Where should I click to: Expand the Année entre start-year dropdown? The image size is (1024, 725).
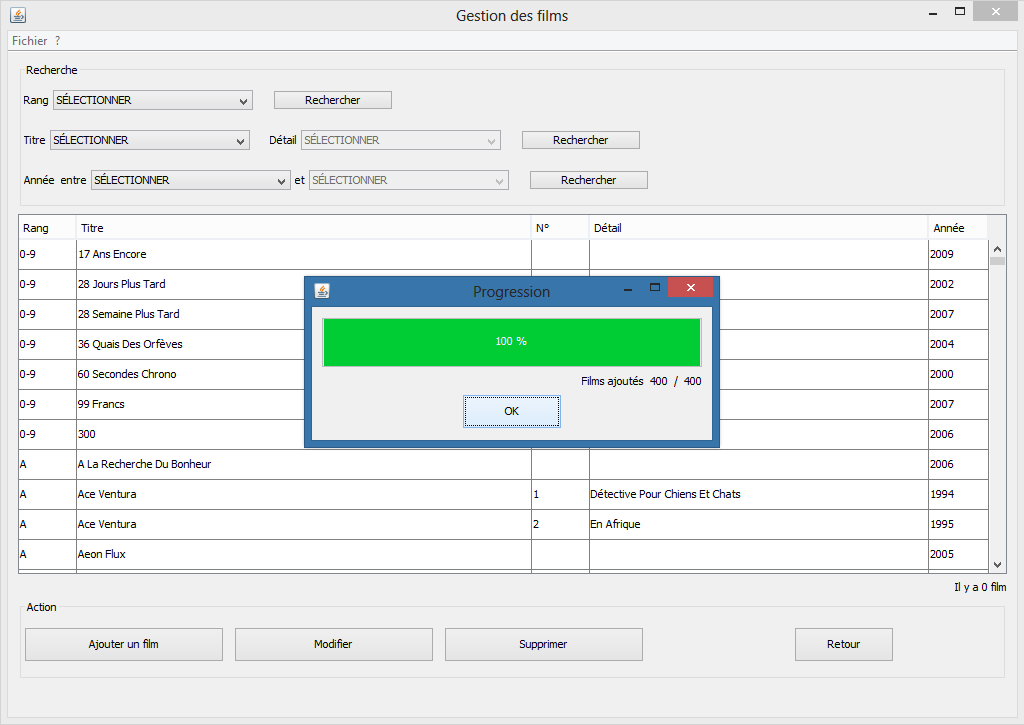pyautogui.click(x=191, y=180)
